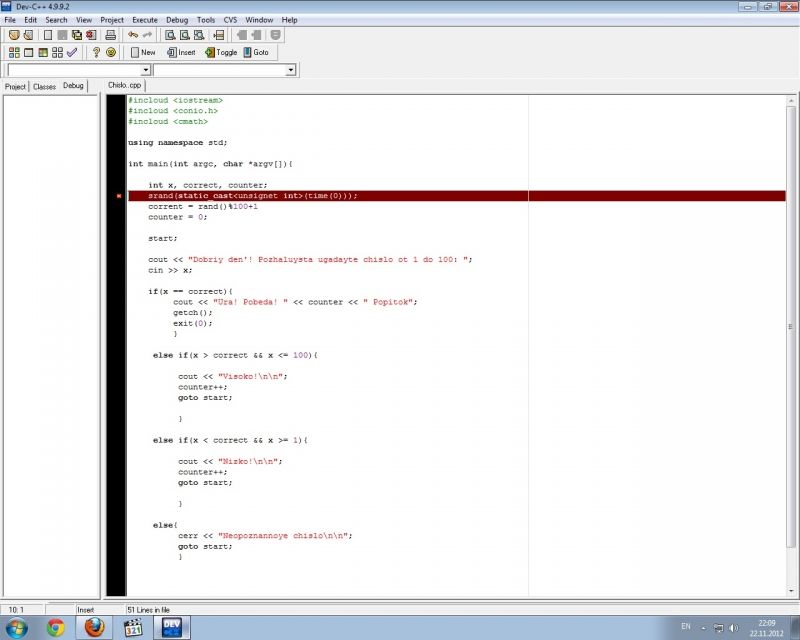Toggle the breakpoint marker on the srand line
Viewport: 800px width, 640px height.
pyautogui.click(x=119, y=196)
